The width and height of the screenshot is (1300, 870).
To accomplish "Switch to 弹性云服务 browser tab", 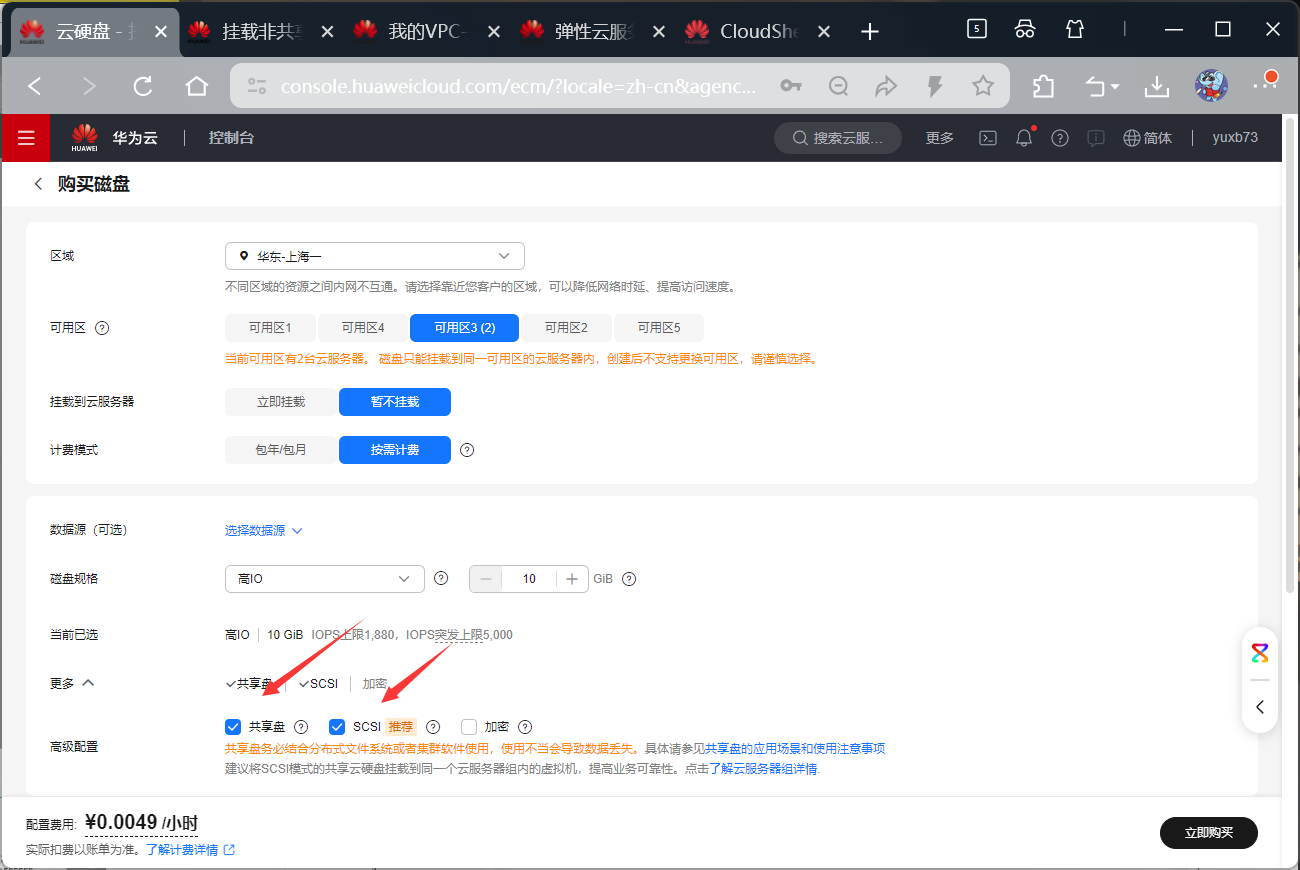I will tap(593, 31).
